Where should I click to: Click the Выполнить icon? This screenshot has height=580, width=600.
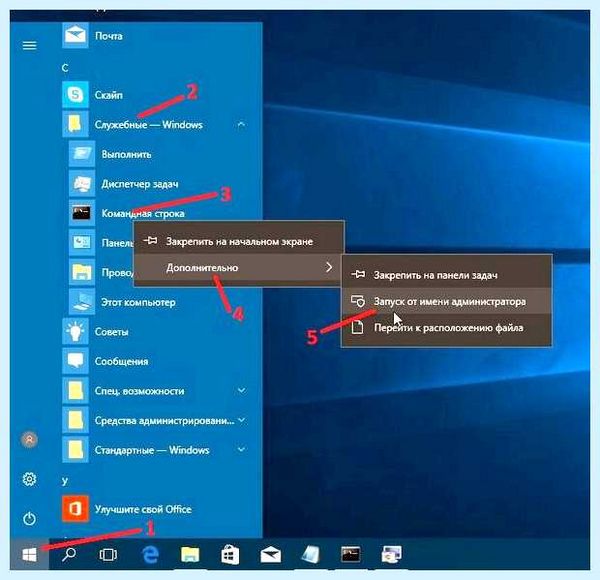click(x=82, y=154)
